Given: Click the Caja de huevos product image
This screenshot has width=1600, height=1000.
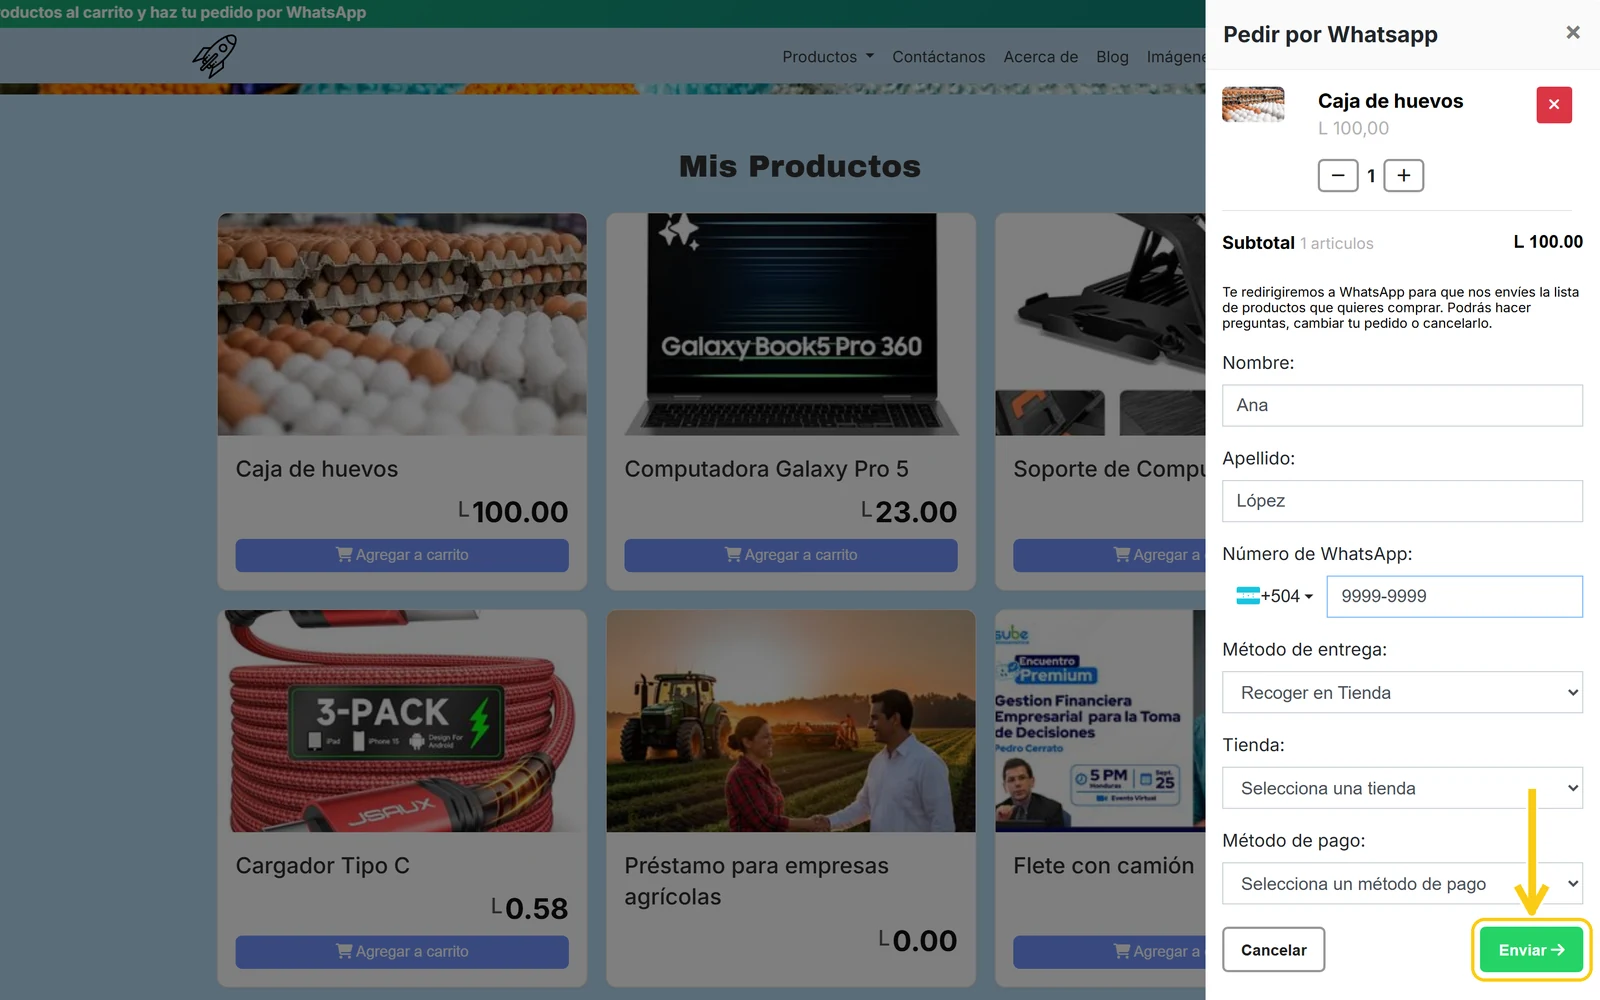Looking at the screenshot, I should pyautogui.click(x=402, y=324).
